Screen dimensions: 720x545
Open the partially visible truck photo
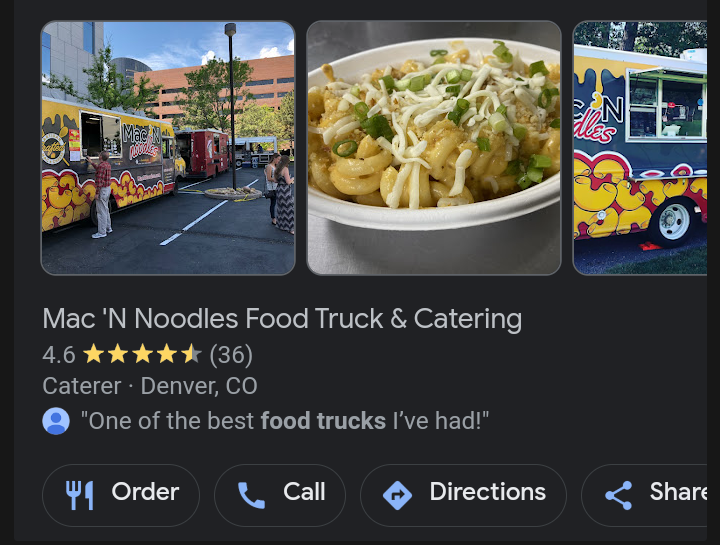(640, 148)
